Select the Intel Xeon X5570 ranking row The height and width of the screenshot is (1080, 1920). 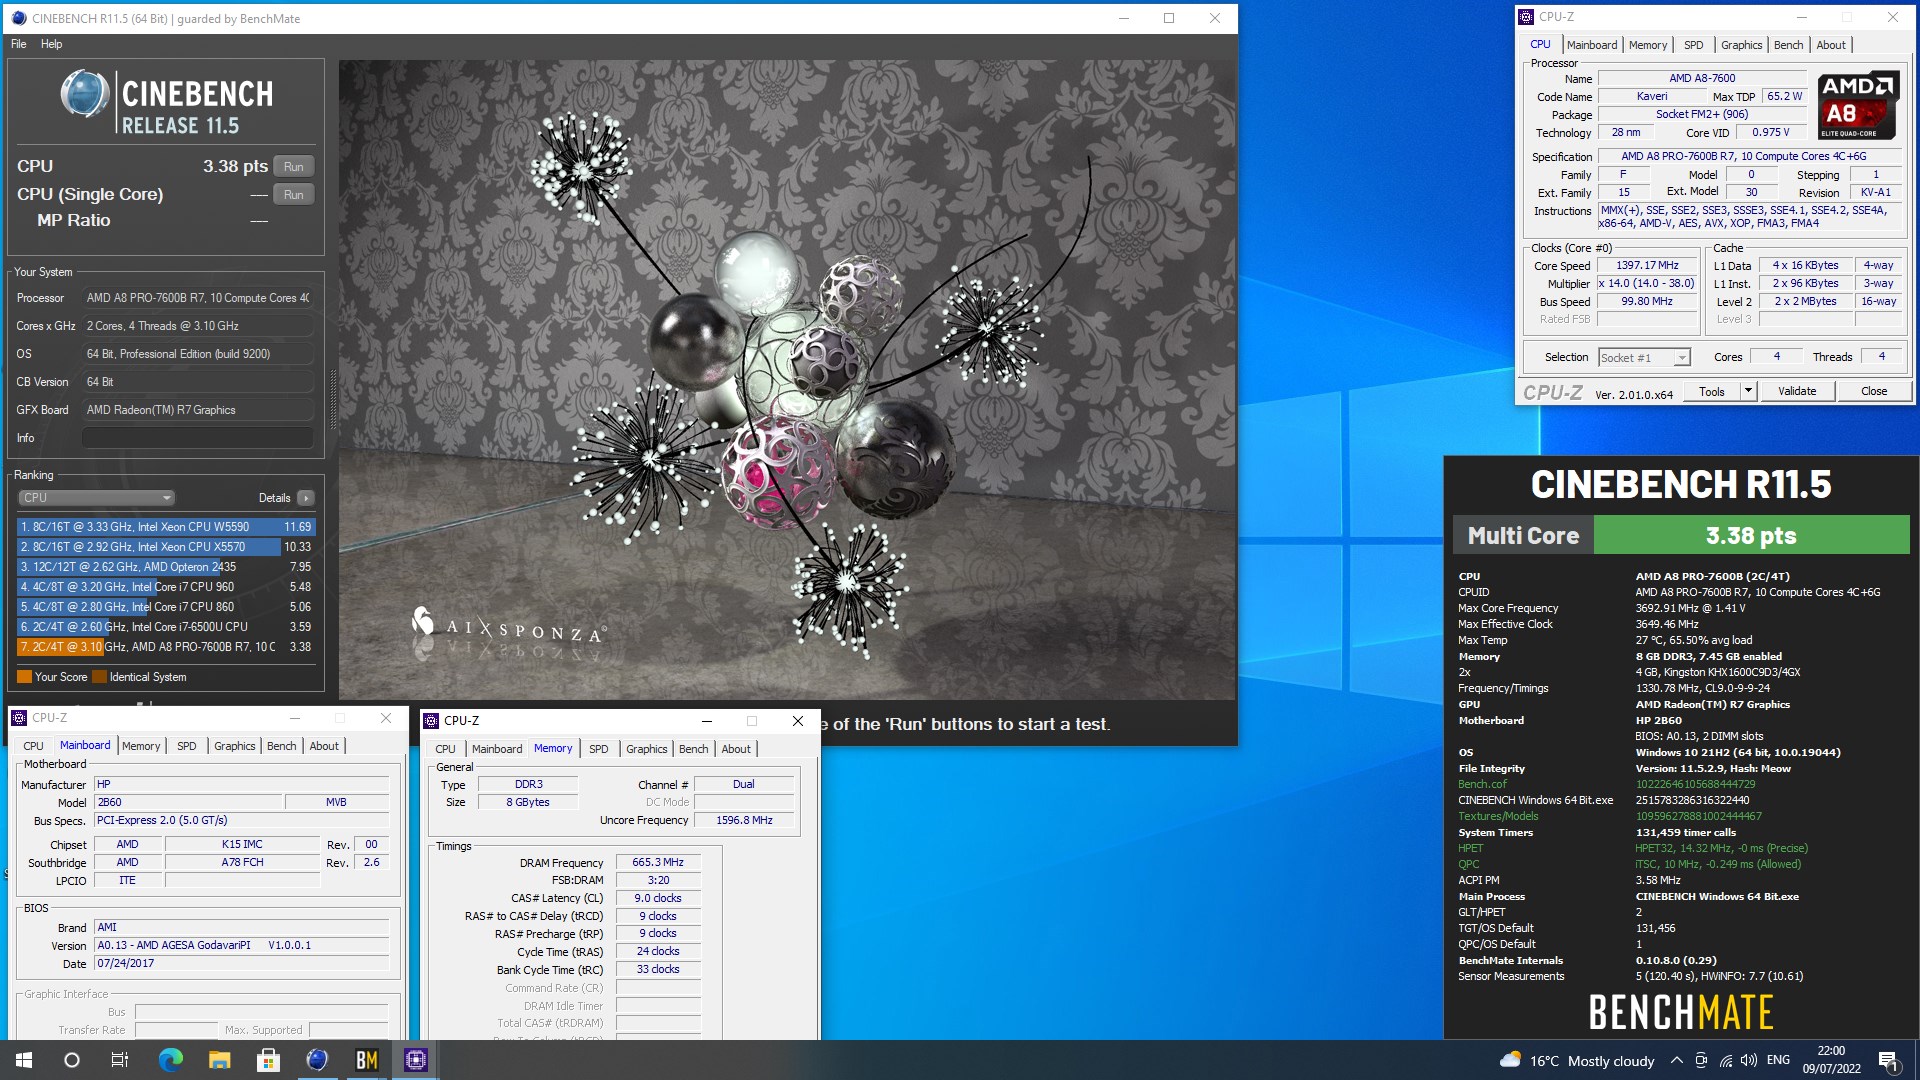(x=166, y=547)
